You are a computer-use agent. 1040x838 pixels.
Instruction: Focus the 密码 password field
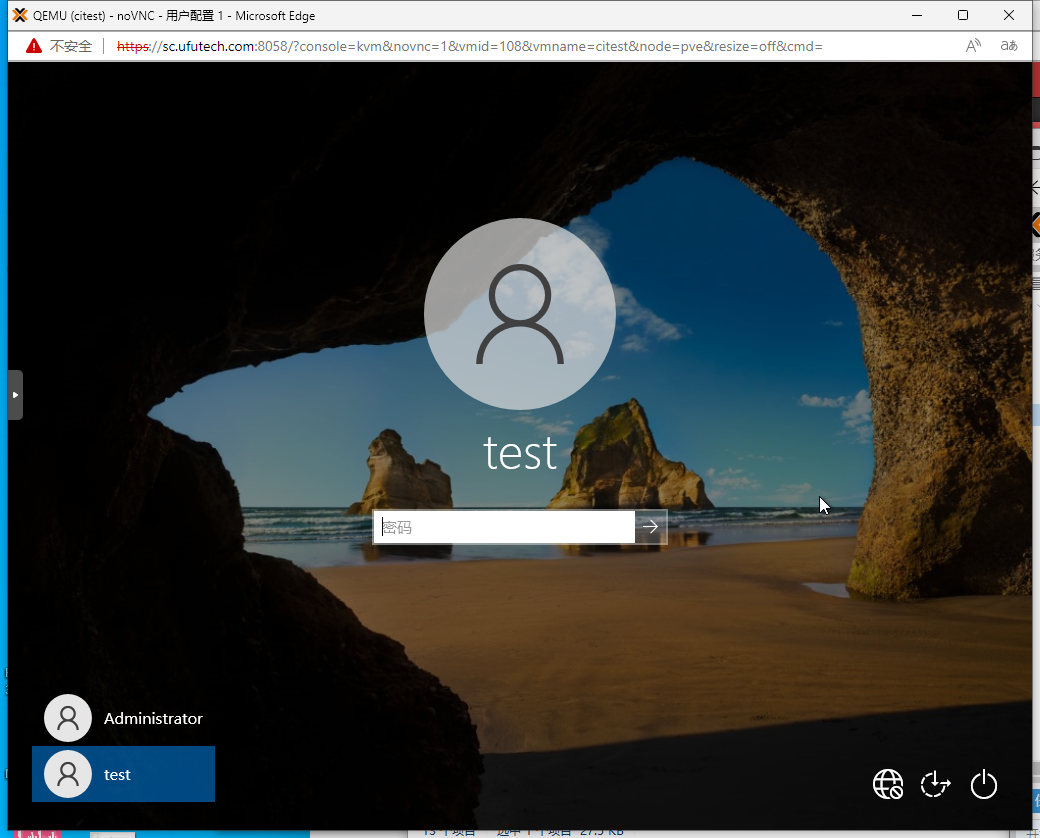(504, 527)
